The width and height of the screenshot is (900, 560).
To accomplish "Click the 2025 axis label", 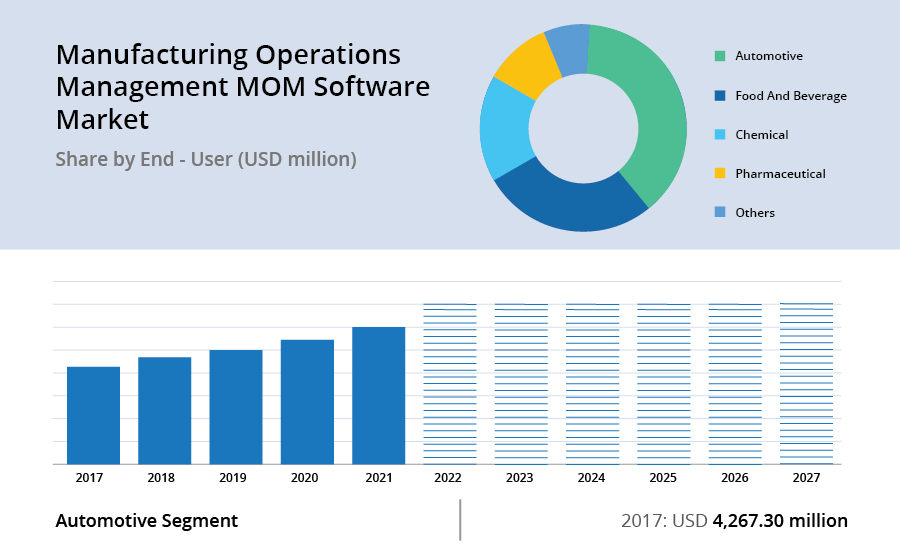I will point(663,477).
